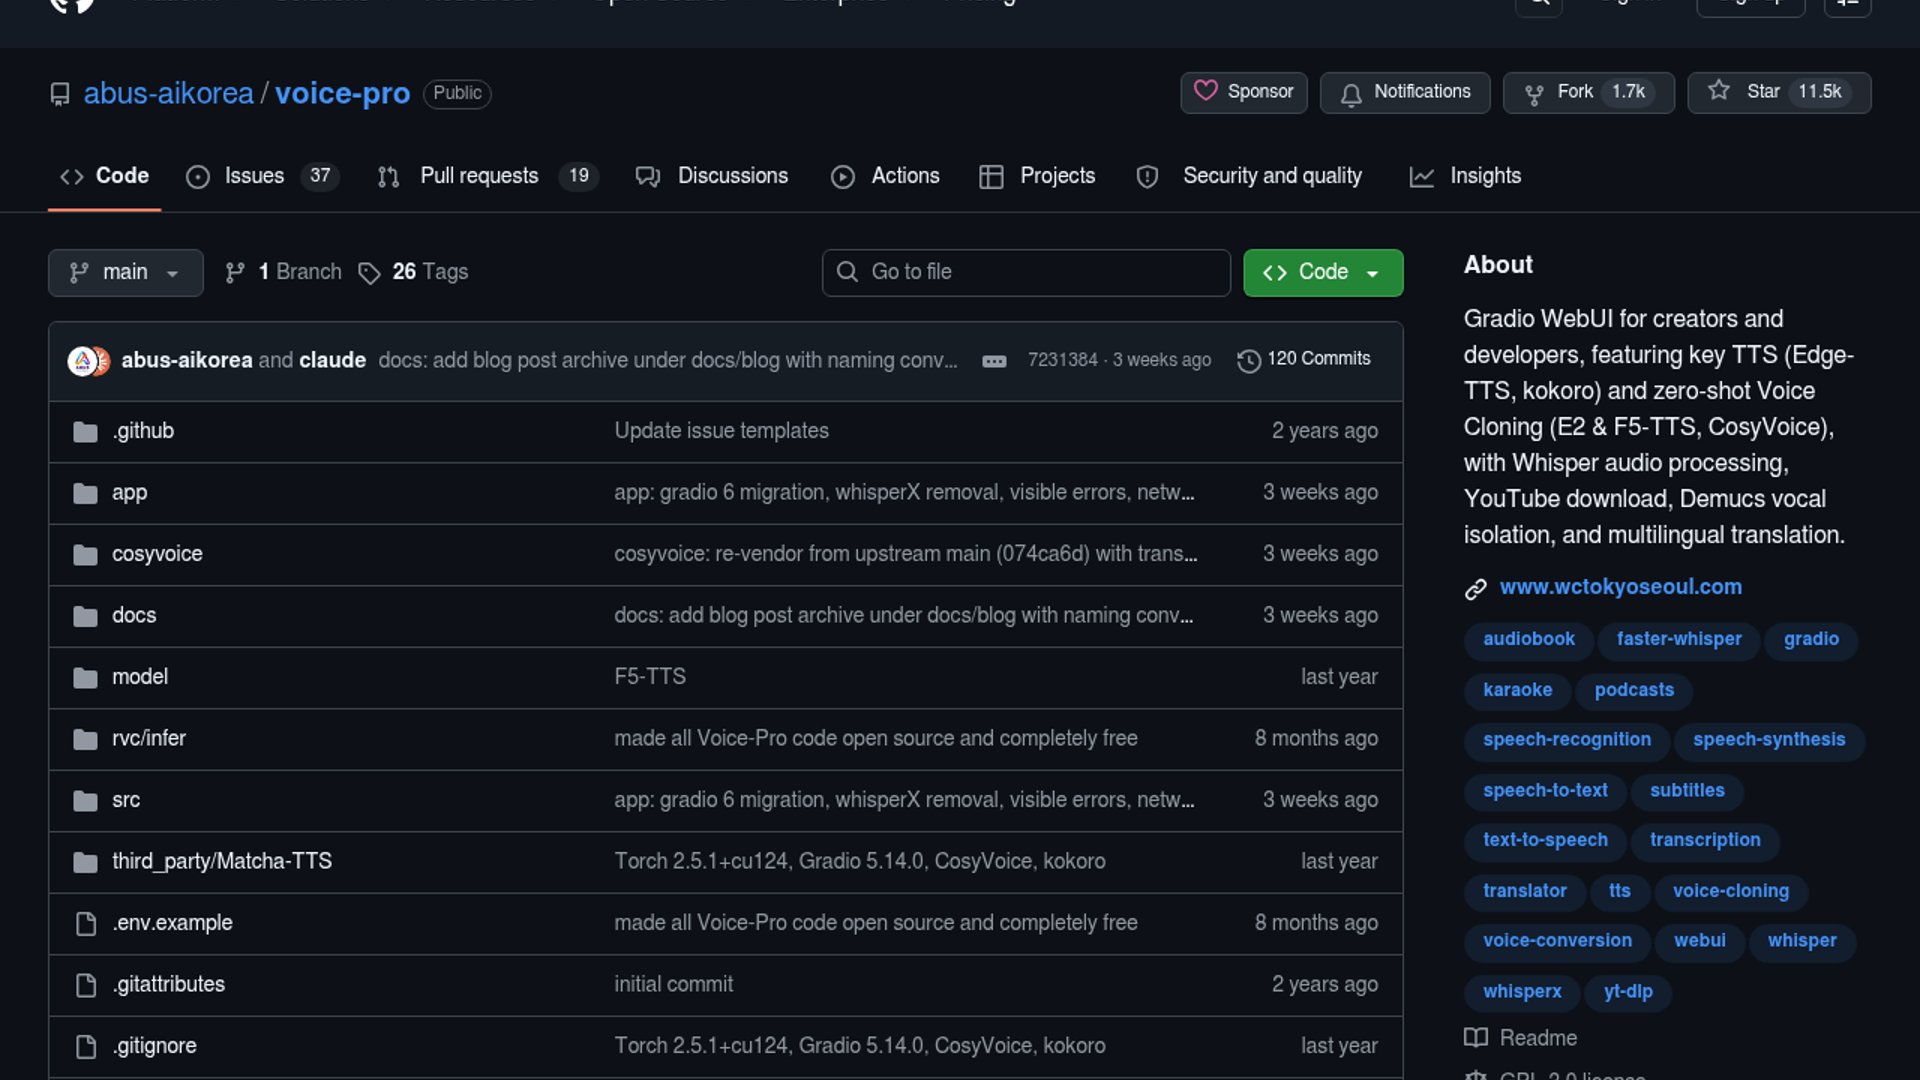The width and height of the screenshot is (1920, 1080).
Task: Focus the Go to file search field
Action: pyautogui.click(x=1026, y=273)
